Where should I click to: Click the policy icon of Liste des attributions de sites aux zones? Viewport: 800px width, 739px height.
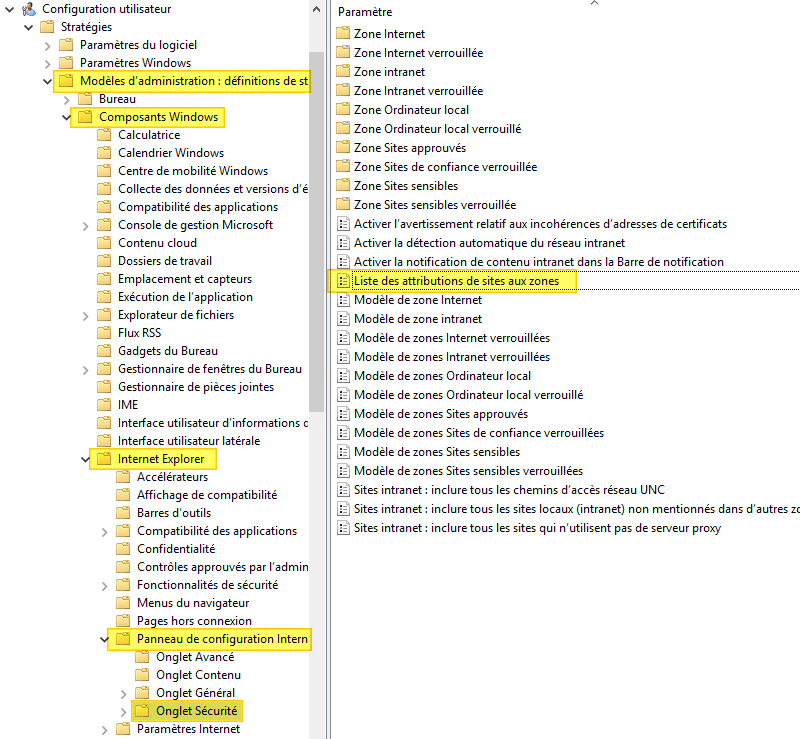coord(343,281)
